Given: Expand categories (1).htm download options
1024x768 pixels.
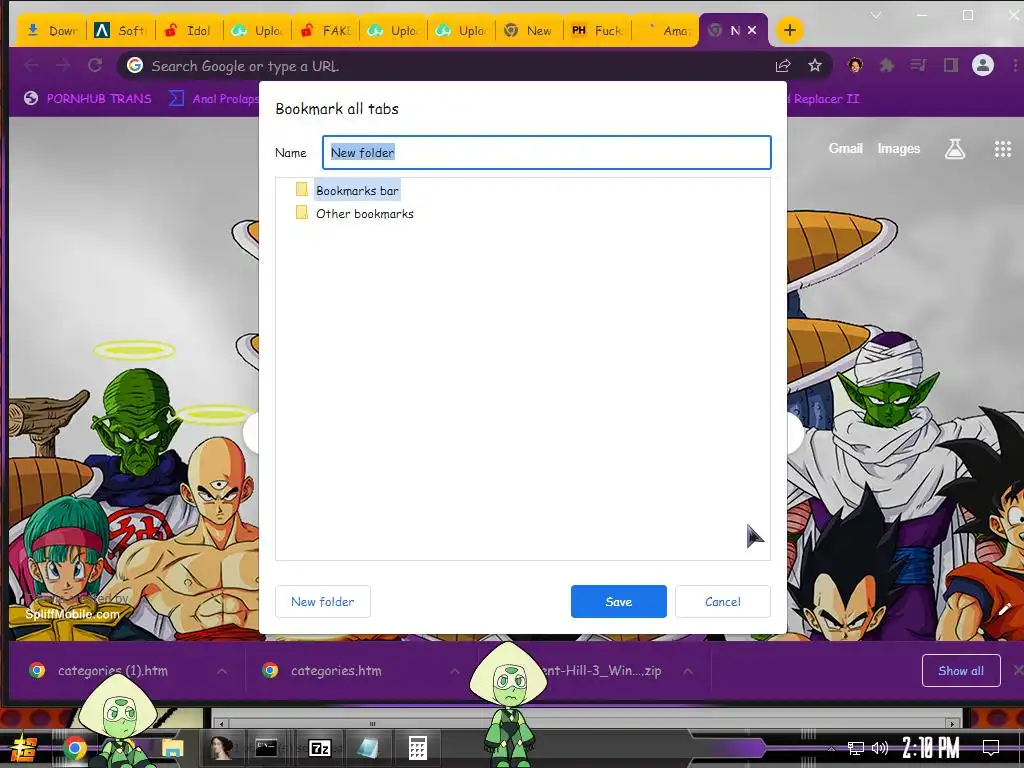Looking at the screenshot, I should click(x=222, y=671).
